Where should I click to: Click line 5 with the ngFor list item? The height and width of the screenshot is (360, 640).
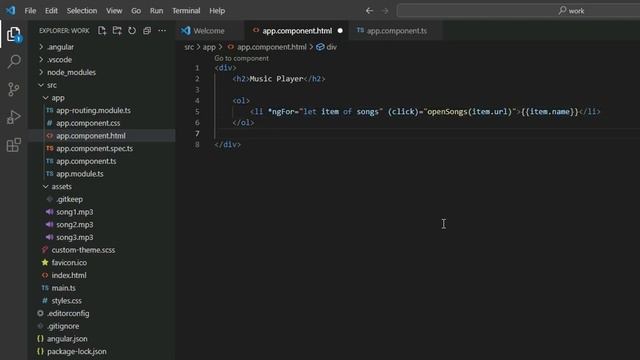425,111
